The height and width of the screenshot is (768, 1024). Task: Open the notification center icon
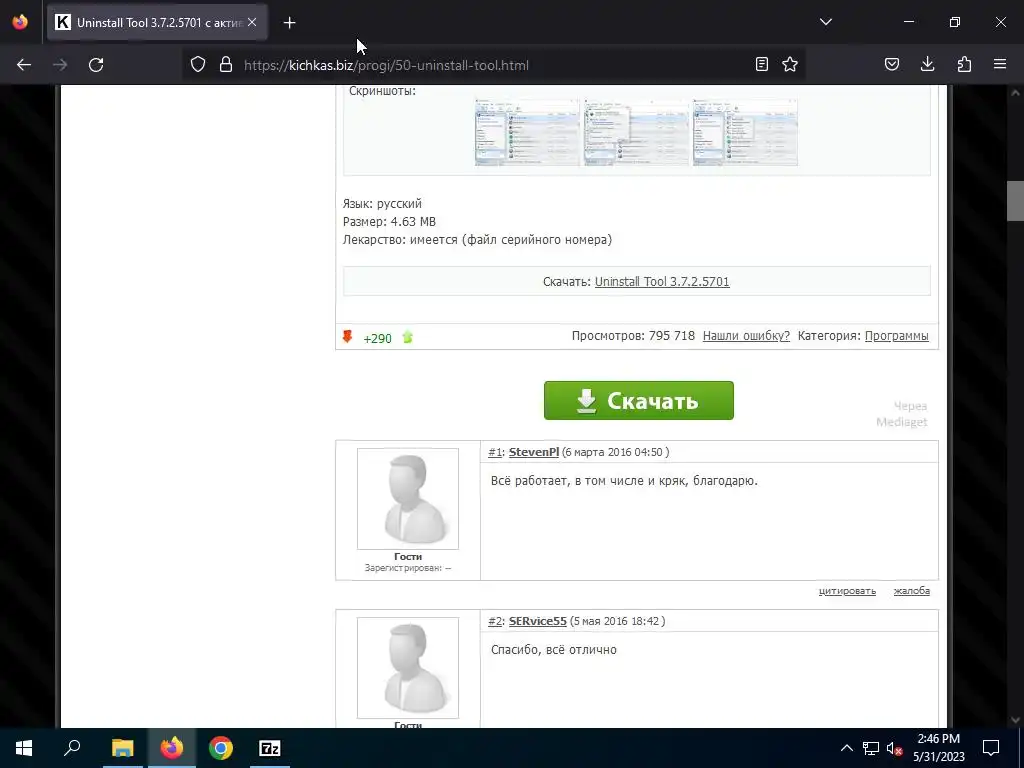pyautogui.click(x=991, y=748)
